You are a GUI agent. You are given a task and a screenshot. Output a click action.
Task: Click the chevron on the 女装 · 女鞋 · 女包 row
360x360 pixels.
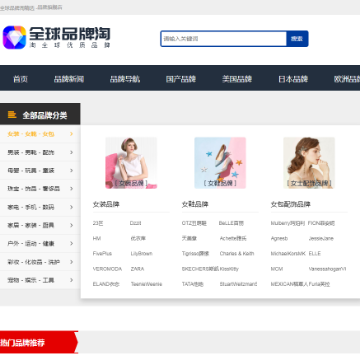point(71,134)
